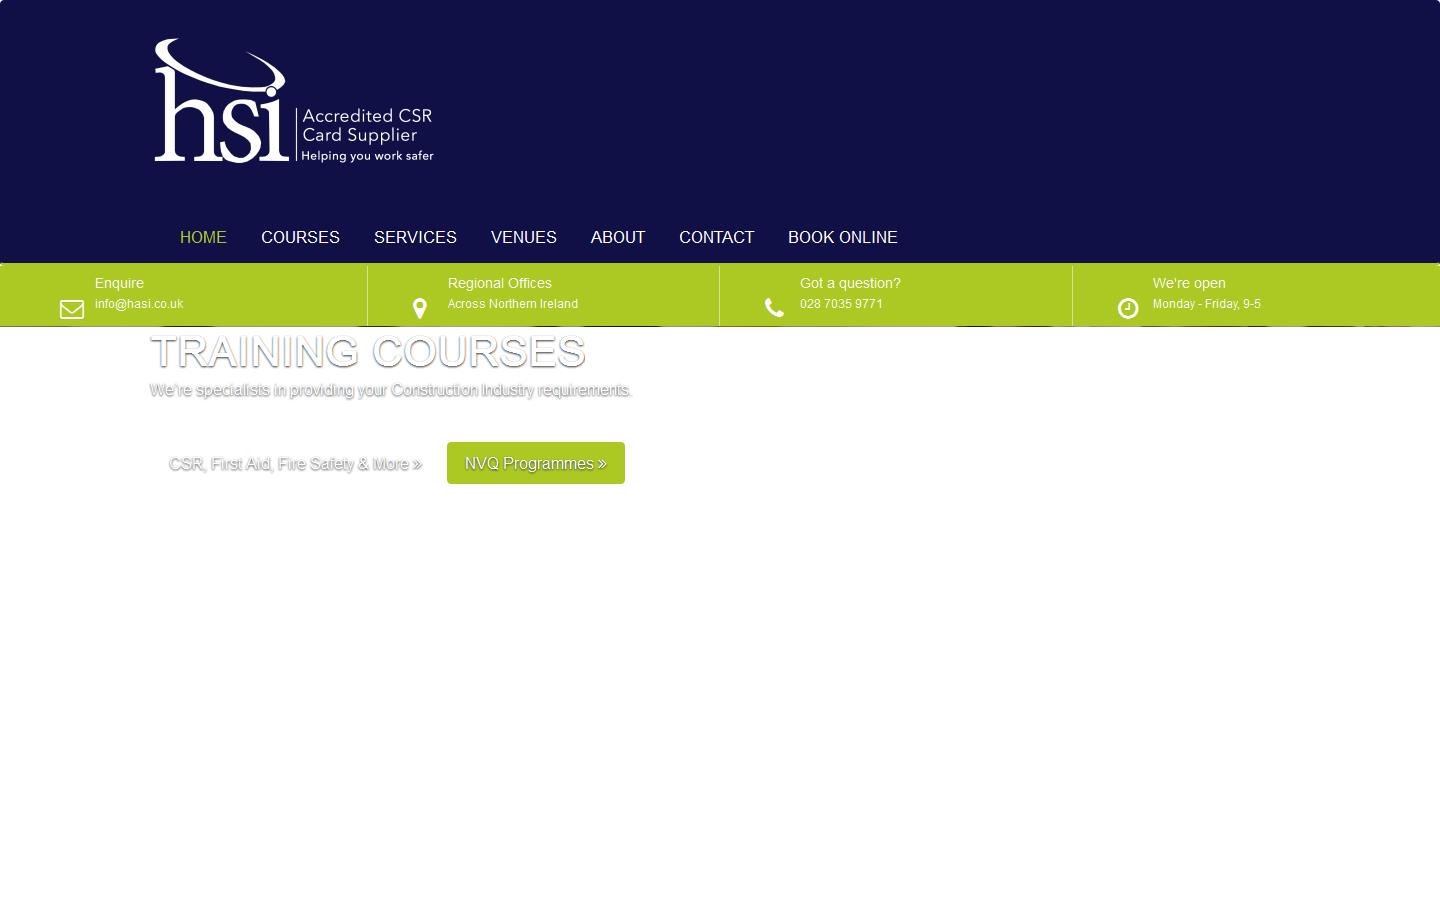Open the COURSES menu item
Image resolution: width=1440 pixels, height=900 pixels.
point(300,237)
